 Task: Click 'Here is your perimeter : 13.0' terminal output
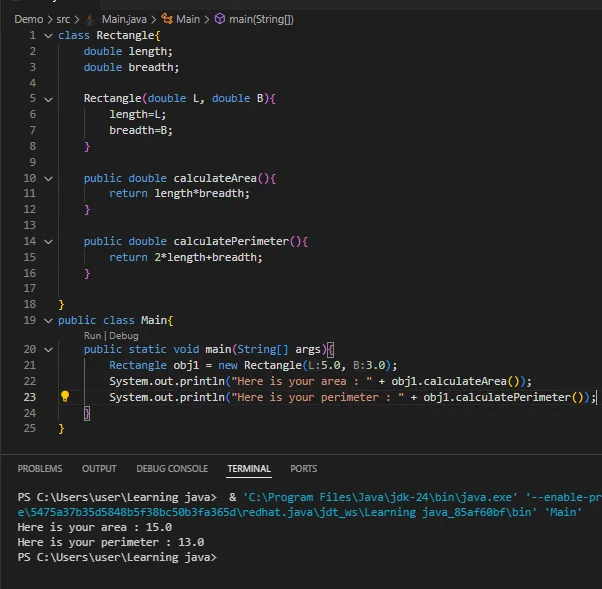point(111,542)
